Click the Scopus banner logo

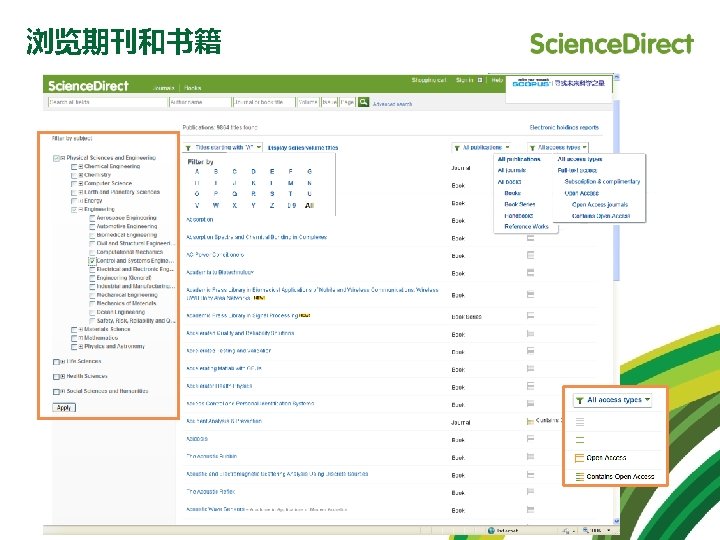point(531,83)
